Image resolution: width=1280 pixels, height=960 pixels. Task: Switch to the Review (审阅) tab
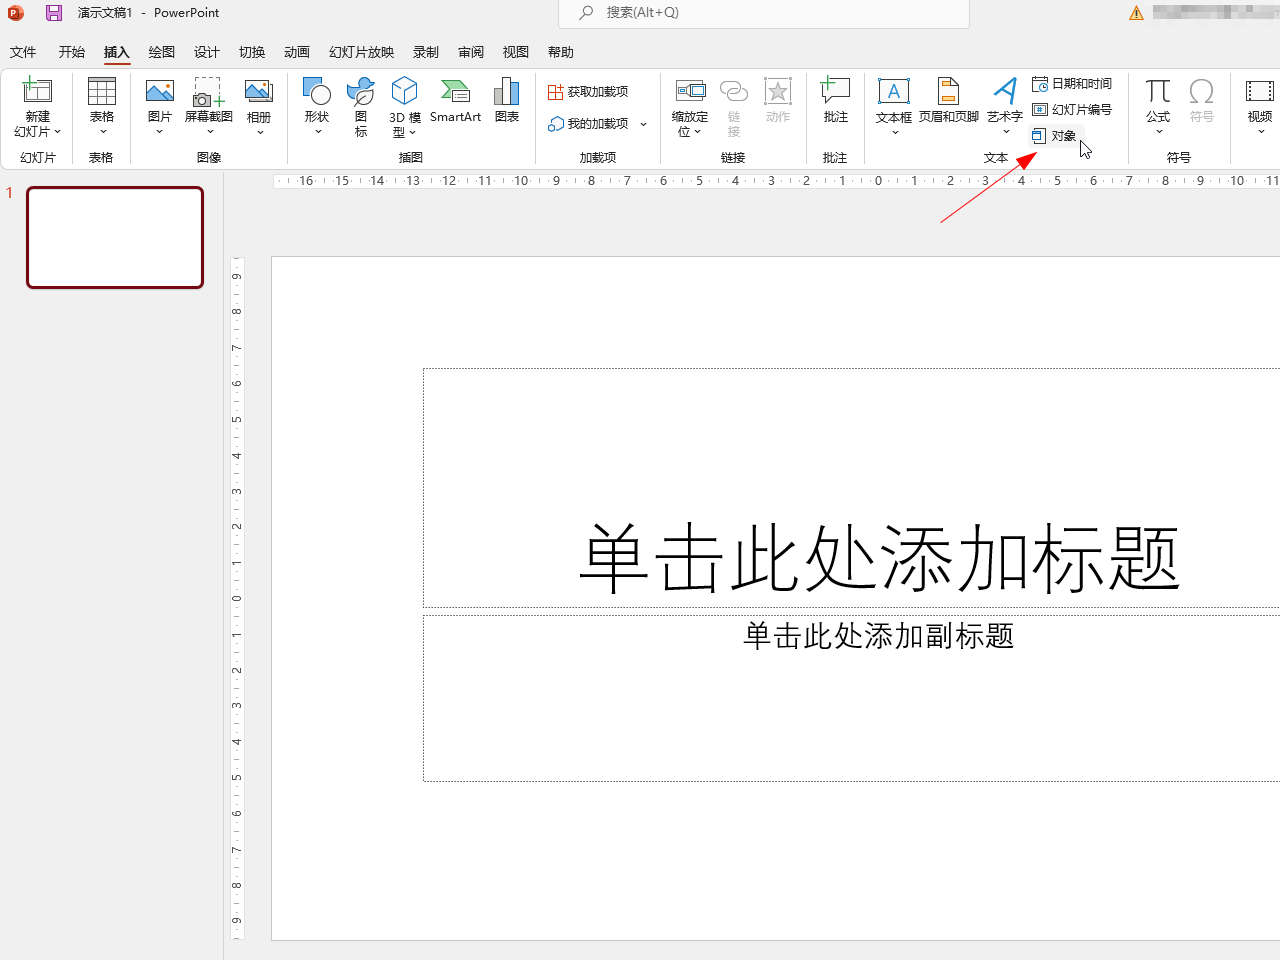coord(471,52)
